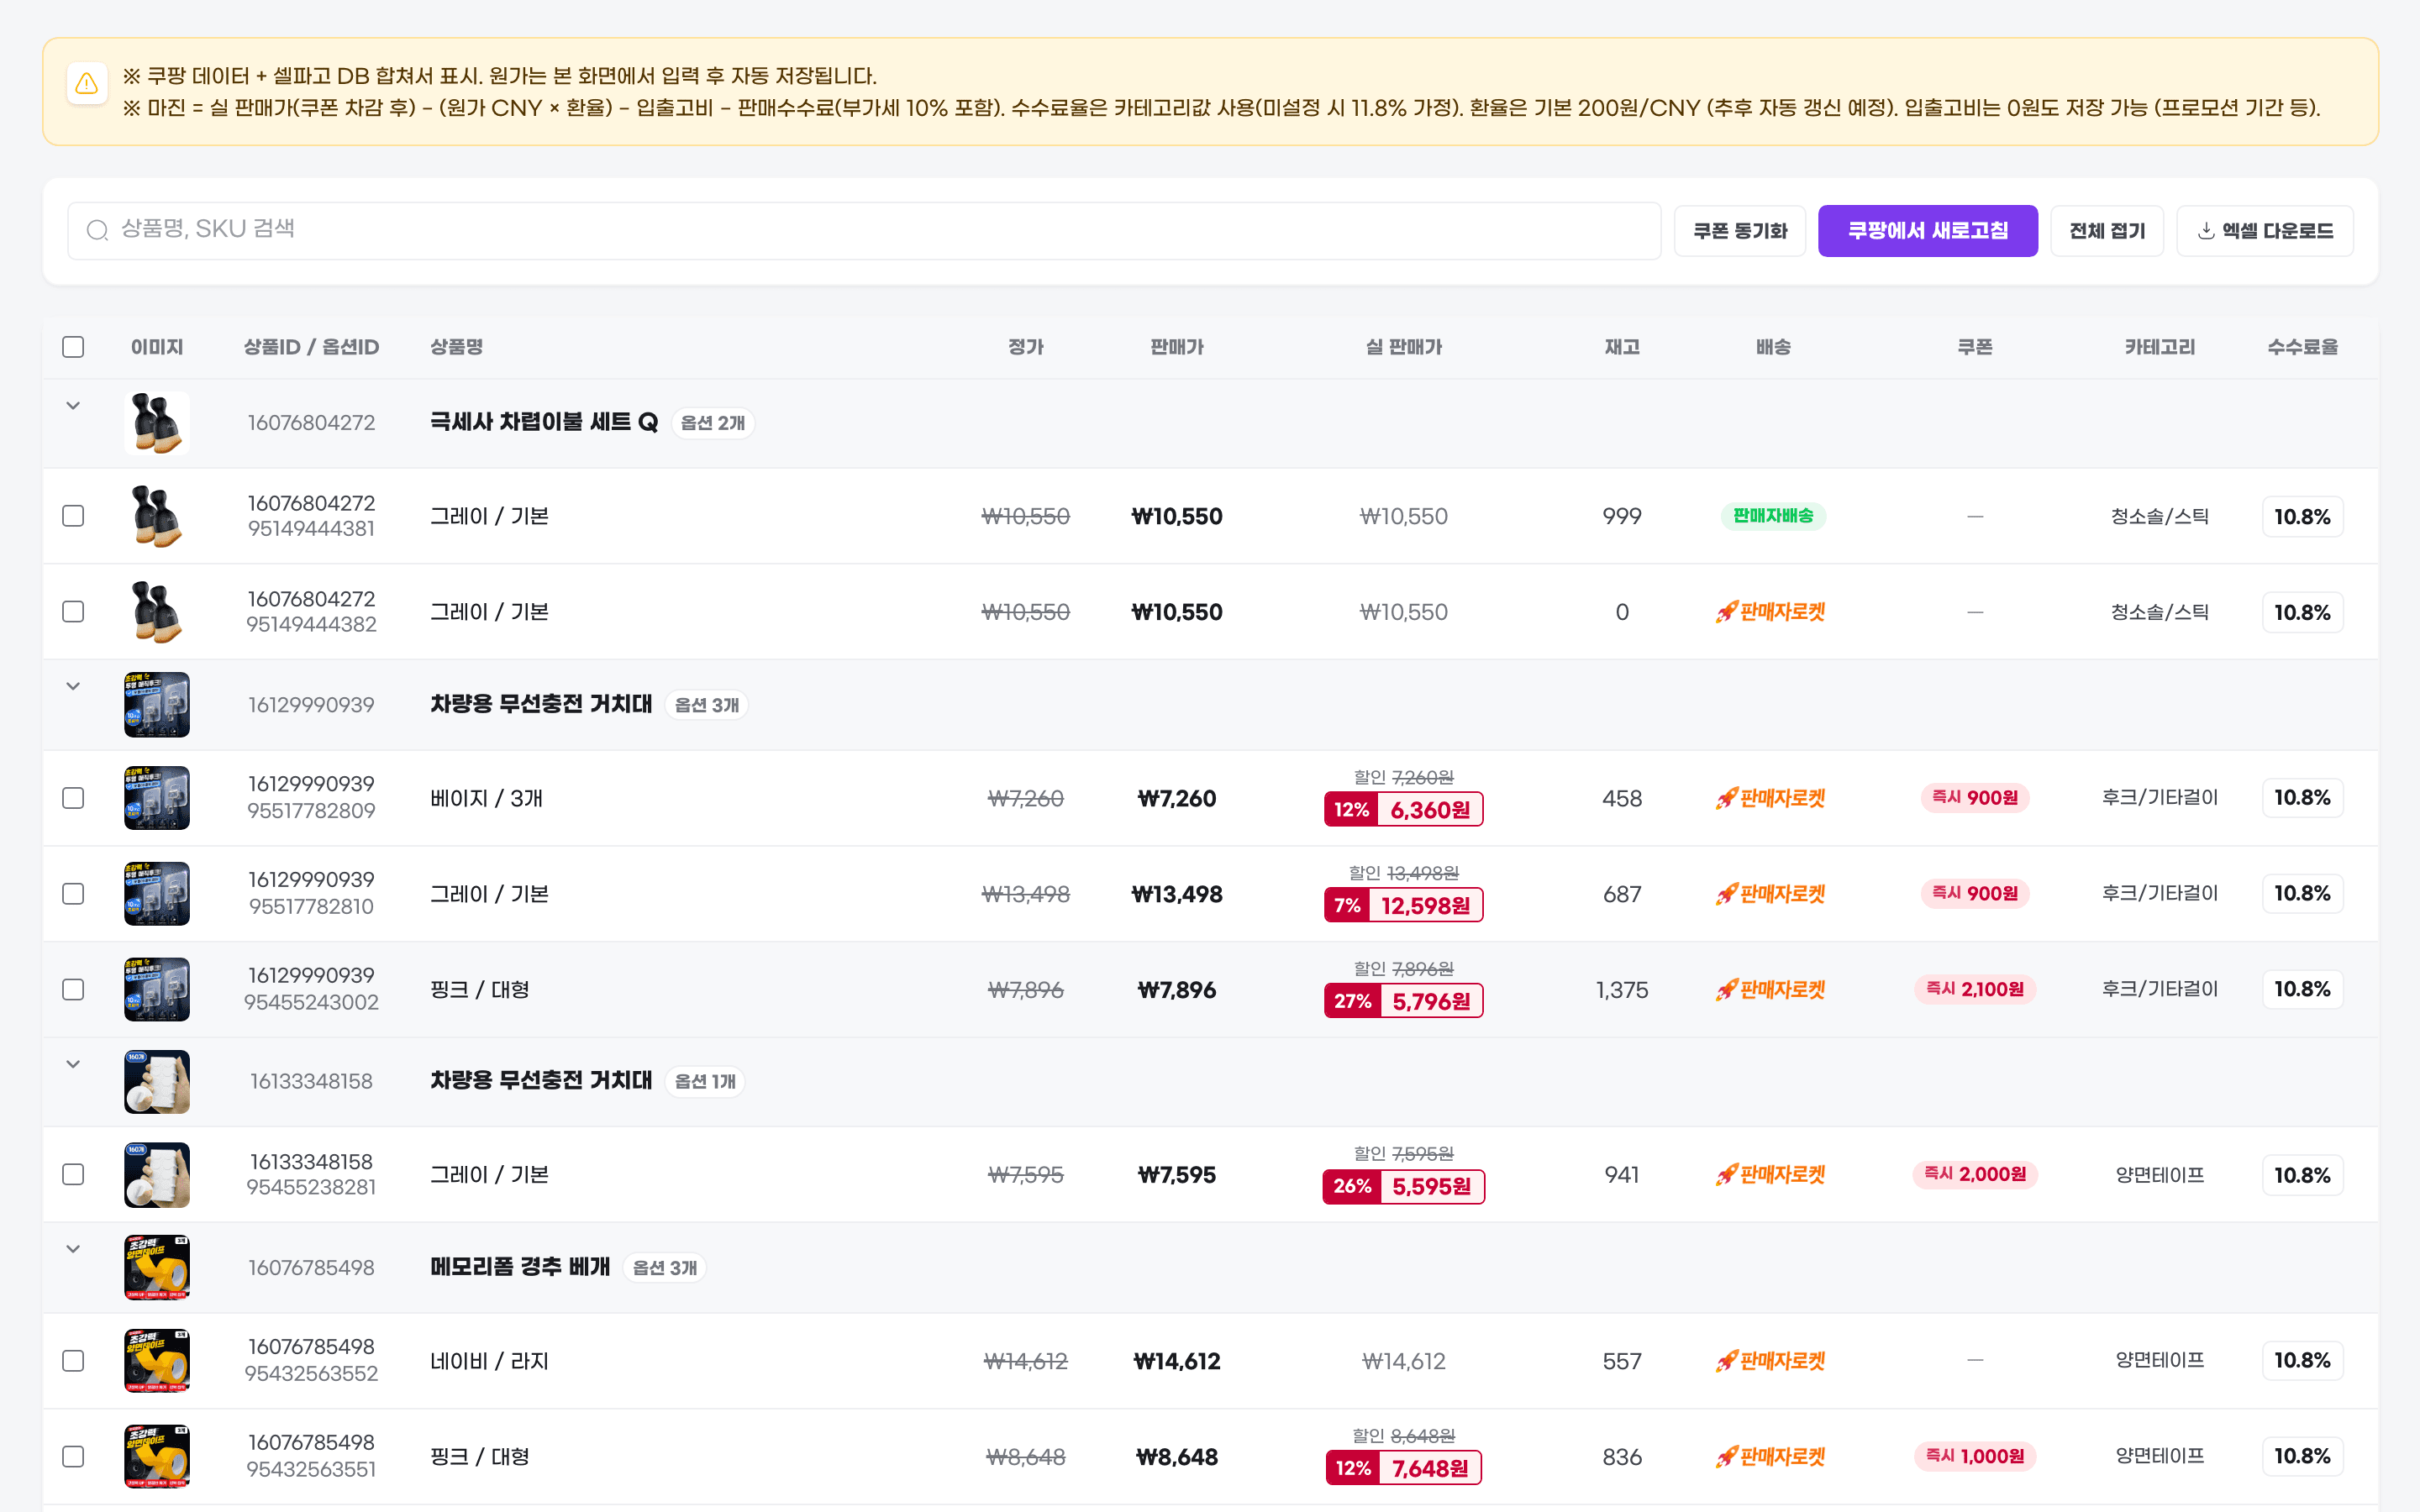Click the 재고 column header

[x=1621, y=347]
